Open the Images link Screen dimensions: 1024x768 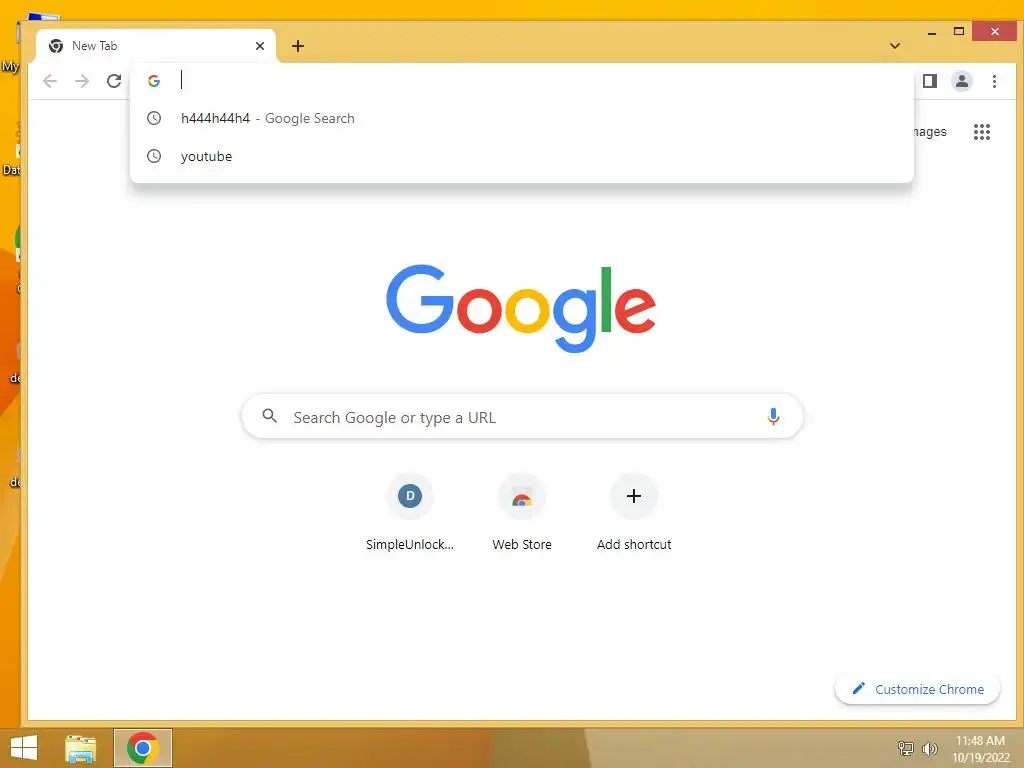pos(930,132)
